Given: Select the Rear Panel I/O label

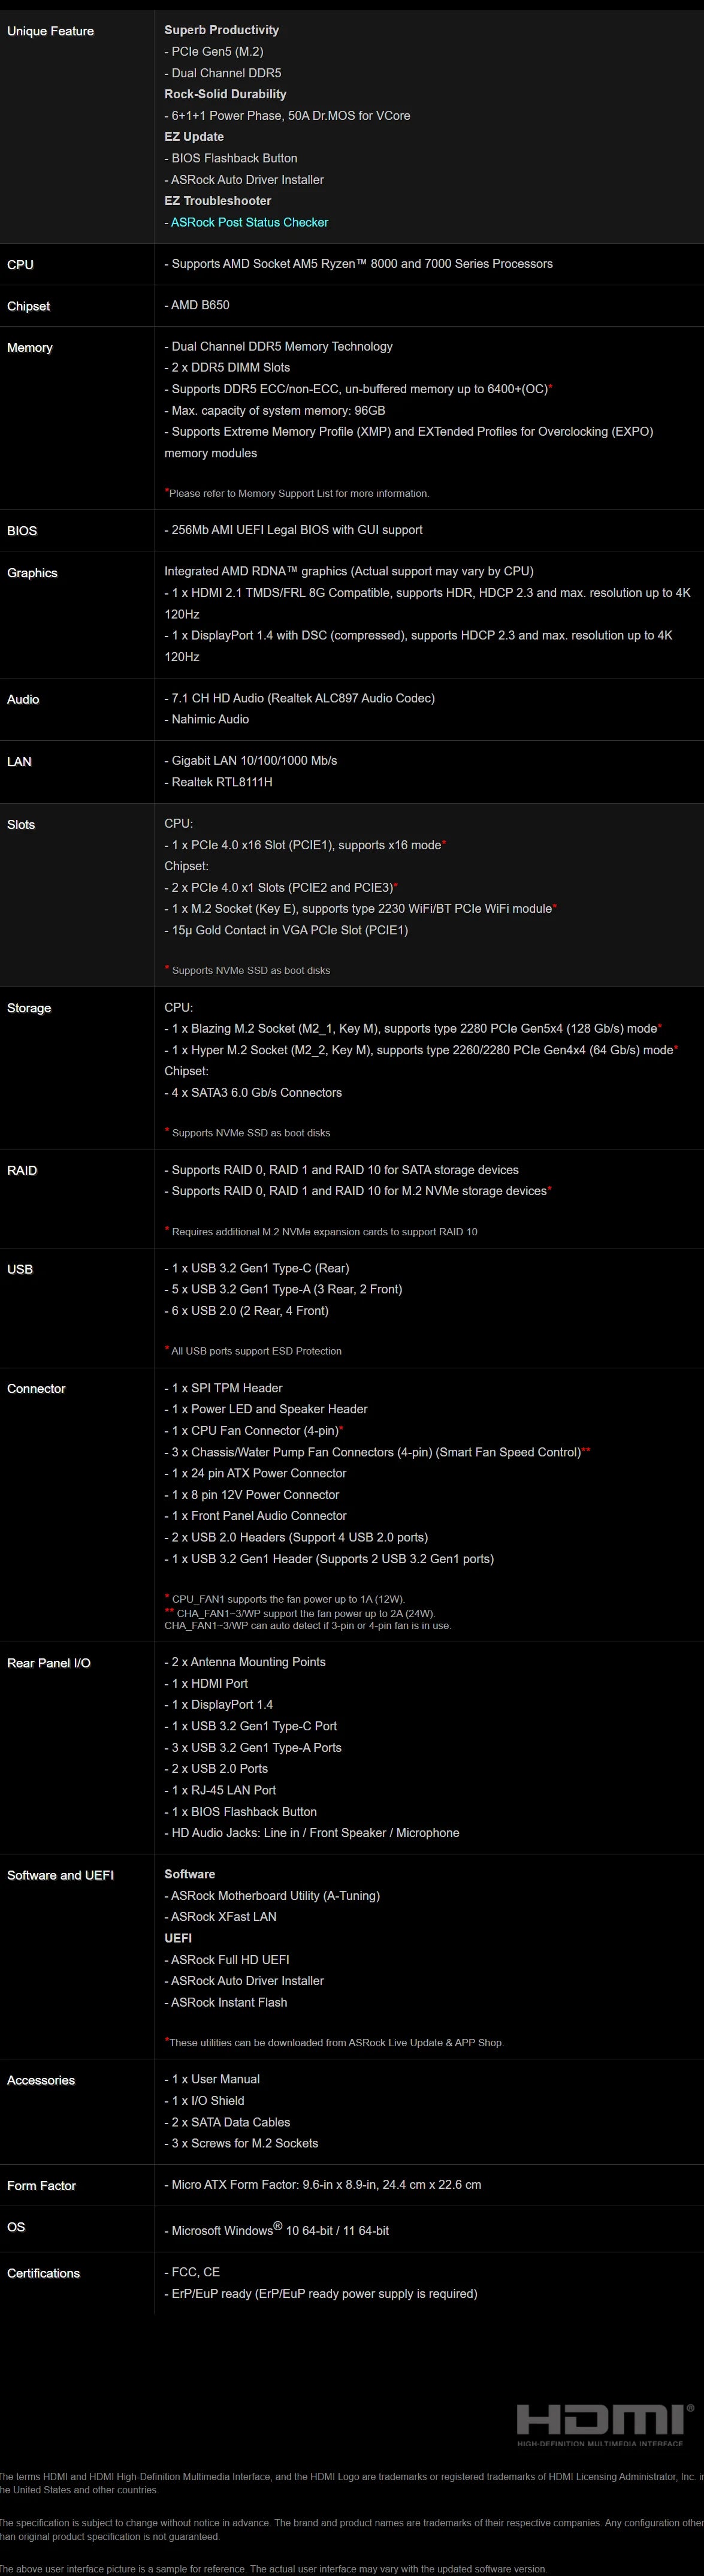Looking at the screenshot, I should tap(49, 1663).
